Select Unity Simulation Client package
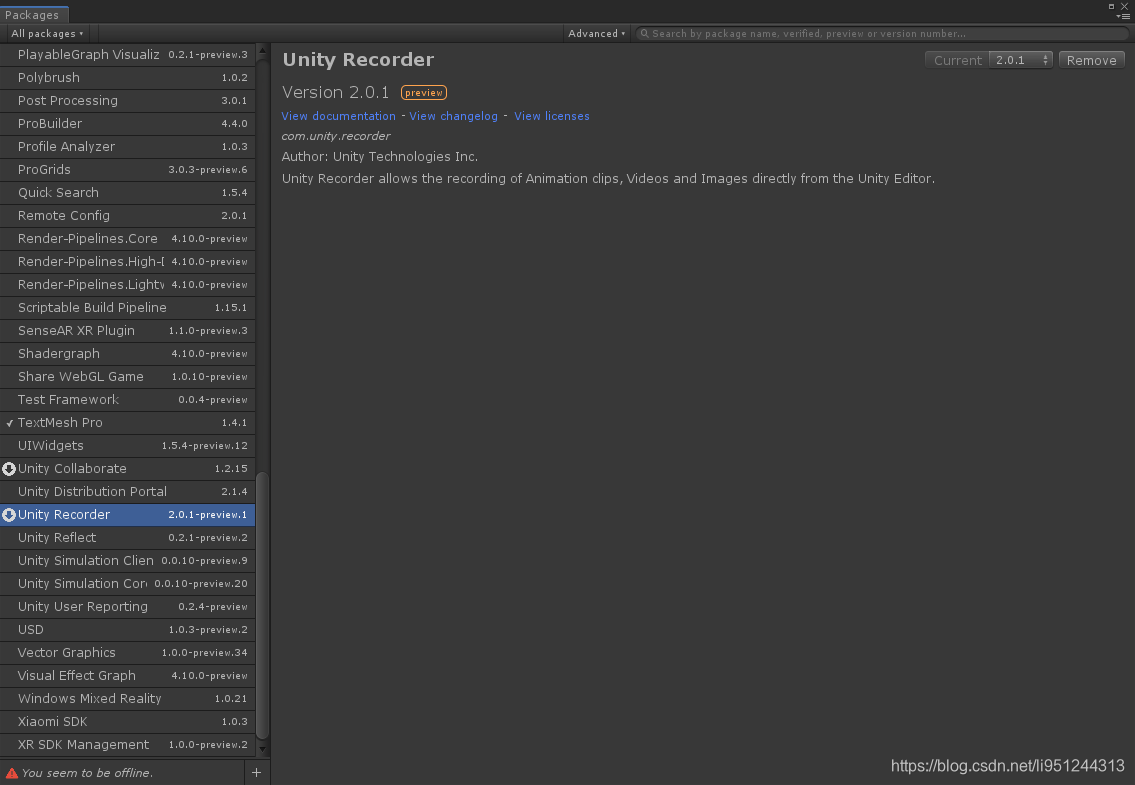 [x=127, y=561]
